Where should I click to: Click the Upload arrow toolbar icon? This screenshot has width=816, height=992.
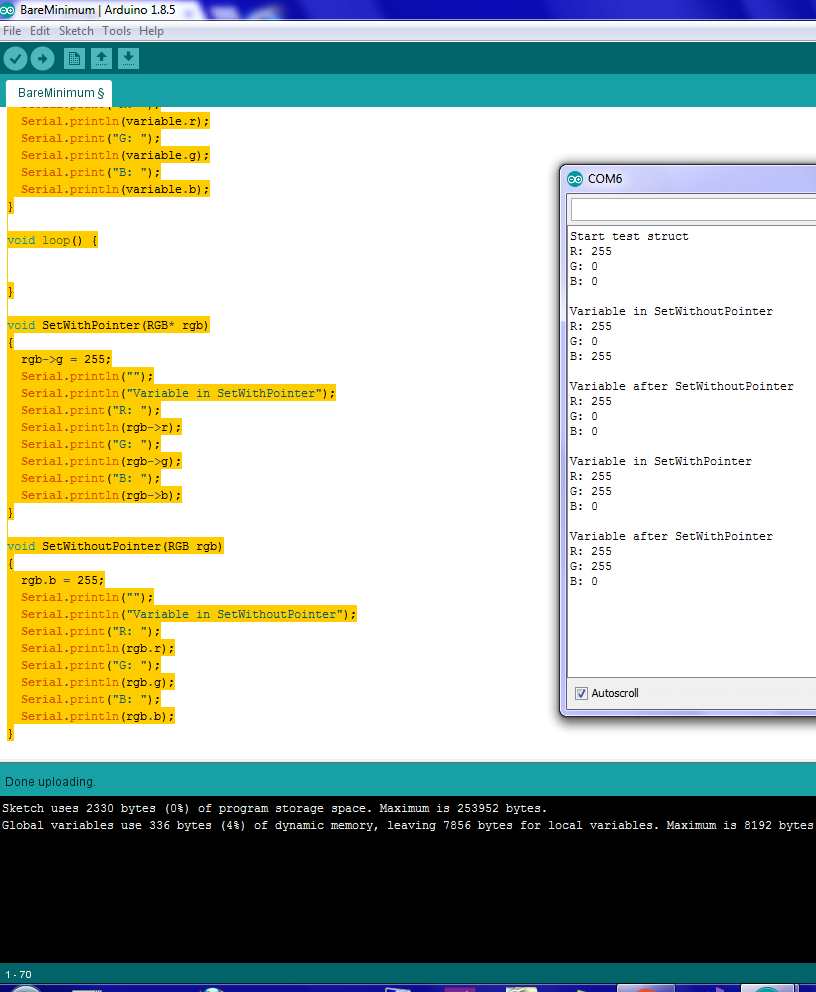click(x=42, y=59)
